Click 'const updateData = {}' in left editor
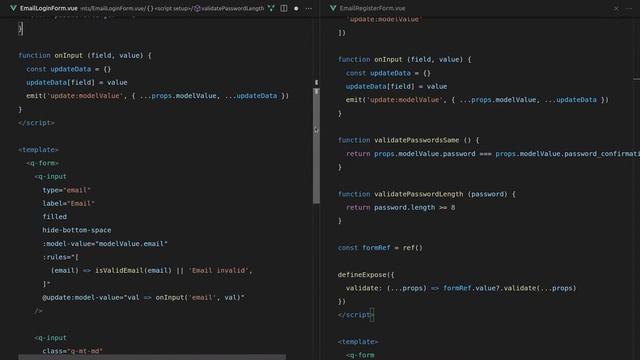Screen dimensions: 640x360 coord(69,69)
